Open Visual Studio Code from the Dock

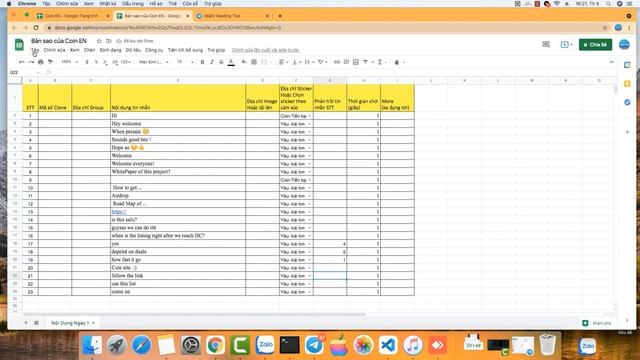tap(388, 345)
